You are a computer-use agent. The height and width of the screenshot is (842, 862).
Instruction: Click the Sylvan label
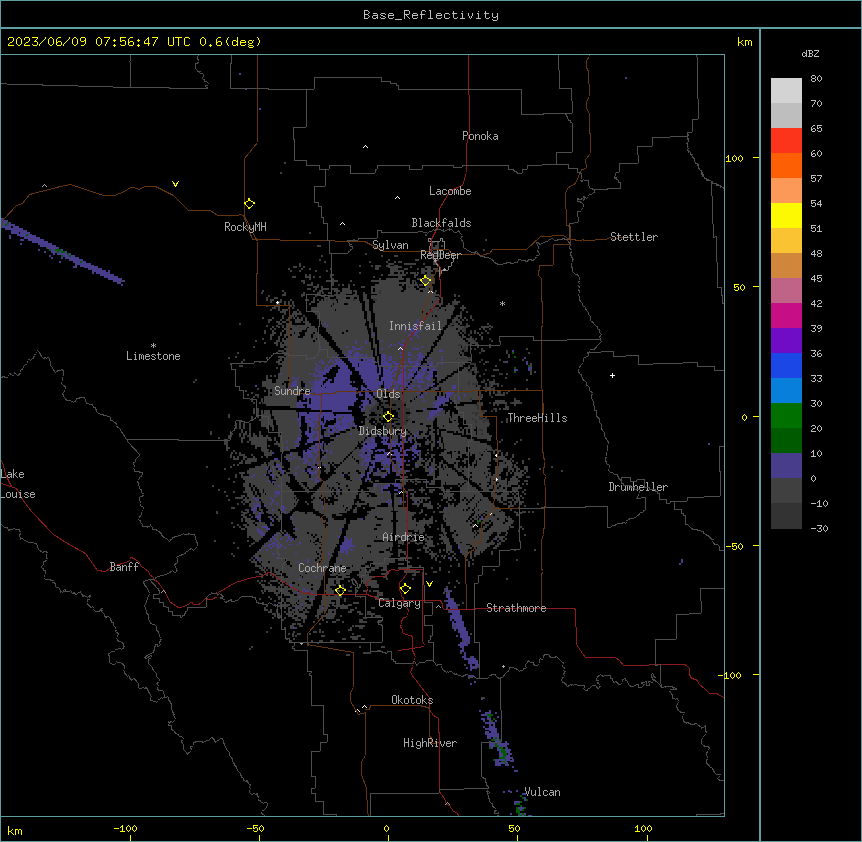(x=390, y=245)
